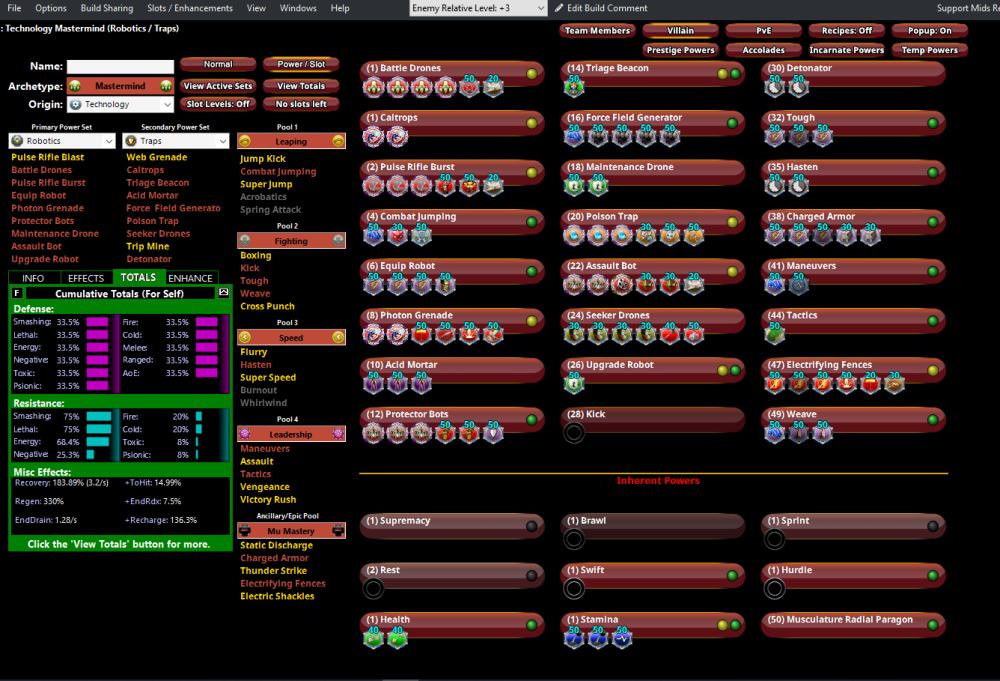Click the Incarnate Powers button
The width and height of the screenshot is (1000, 681).
846,50
